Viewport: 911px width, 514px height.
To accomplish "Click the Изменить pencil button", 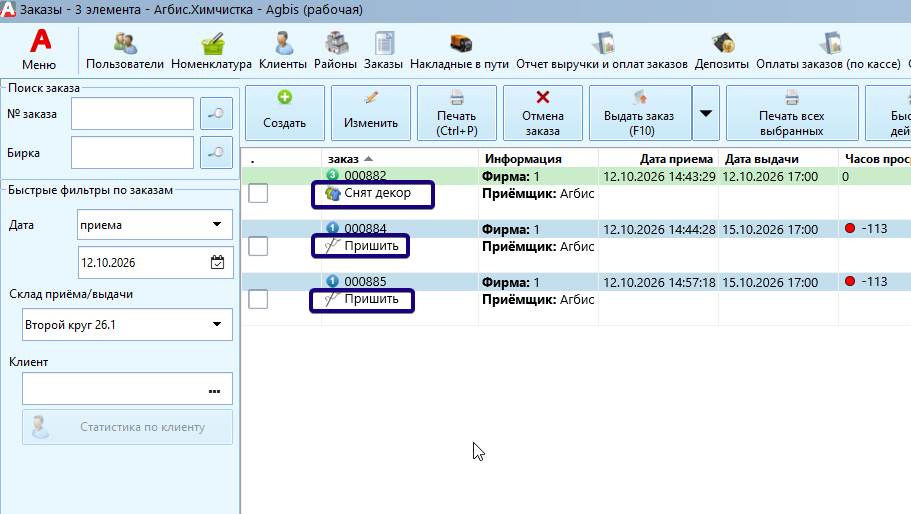I will point(371,113).
